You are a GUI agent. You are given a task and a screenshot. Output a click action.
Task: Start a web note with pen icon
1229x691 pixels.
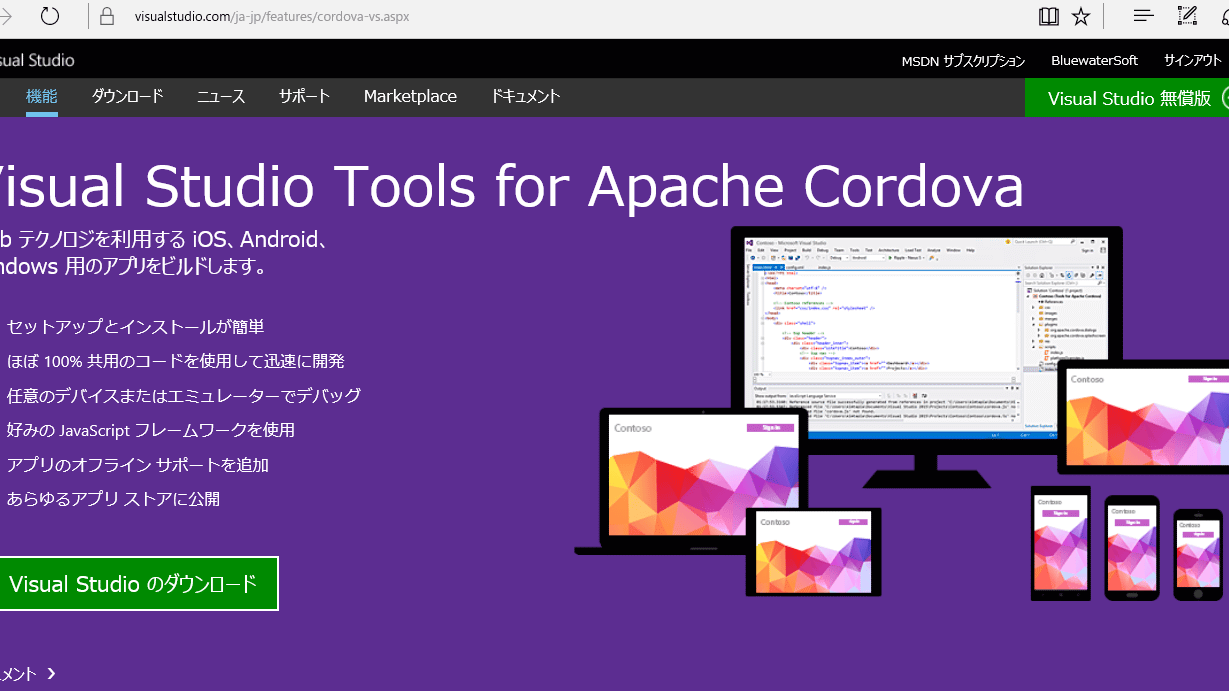[x=1187, y=16]
